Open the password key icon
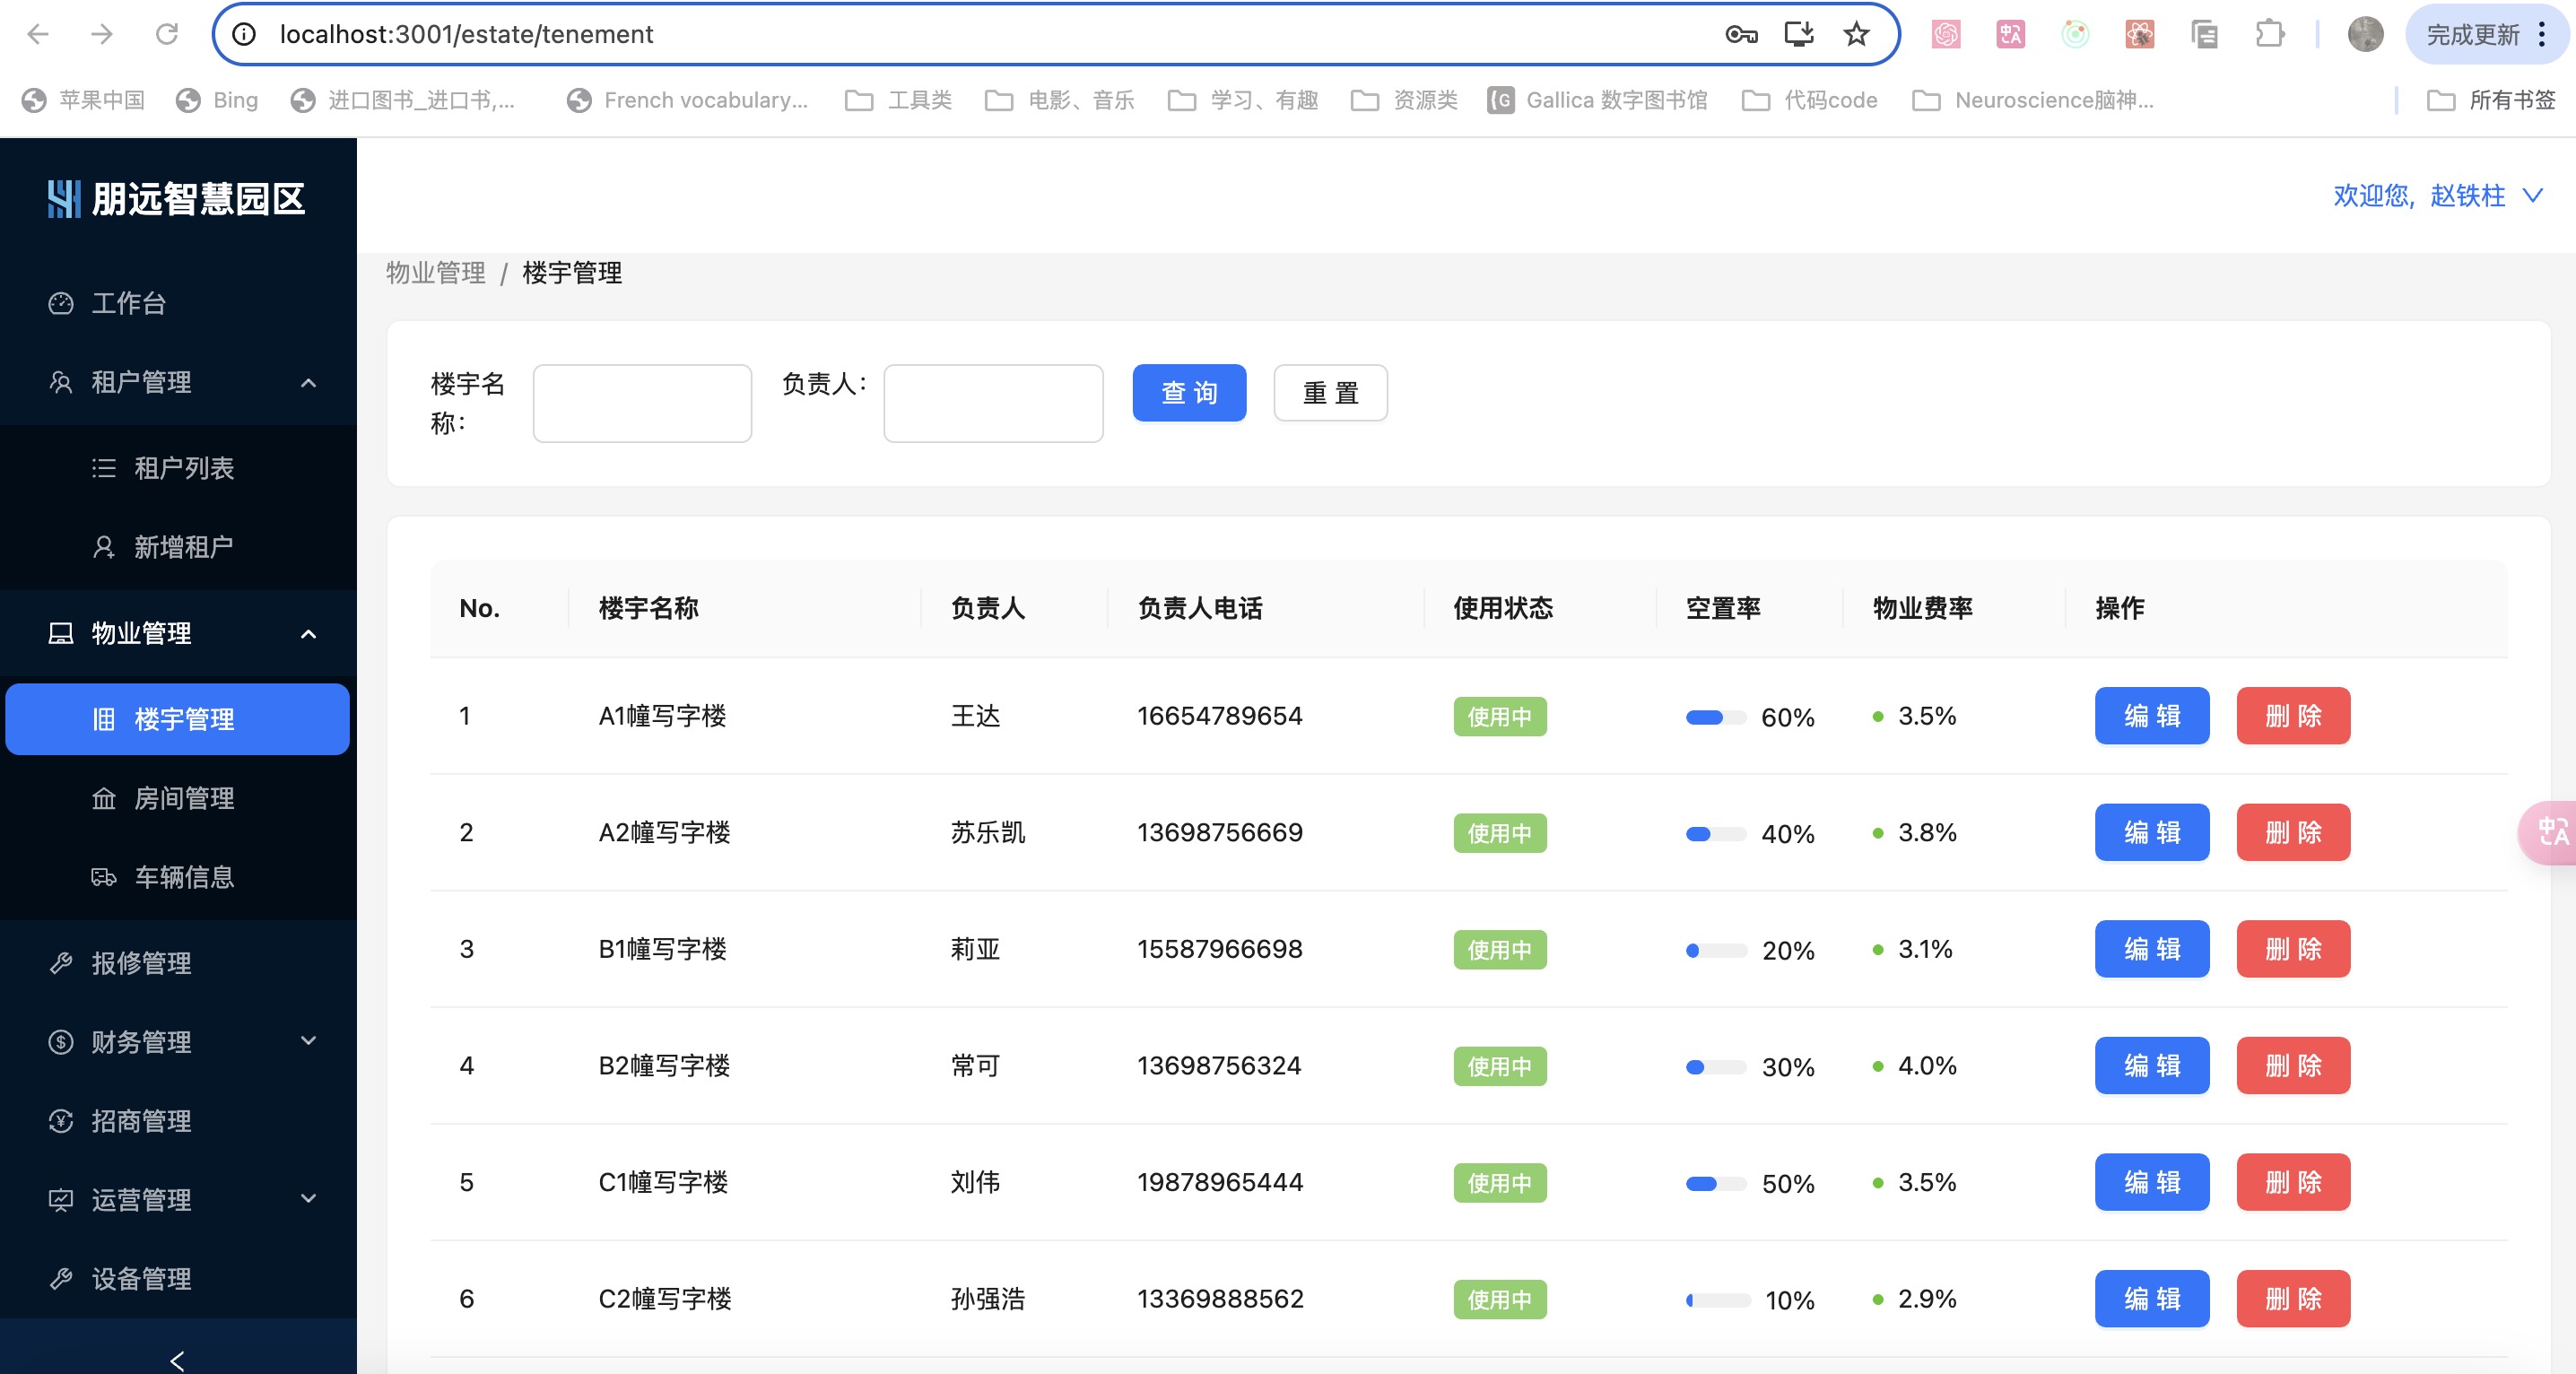 point(1741,34)
